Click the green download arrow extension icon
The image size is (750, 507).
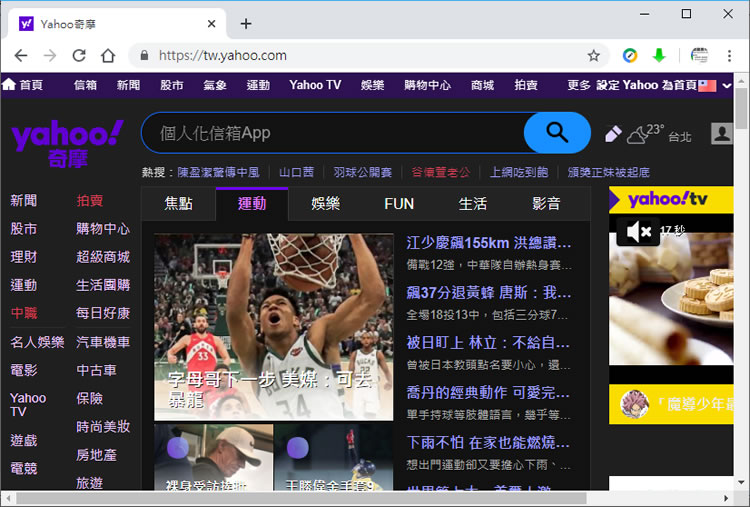point(659,55)
